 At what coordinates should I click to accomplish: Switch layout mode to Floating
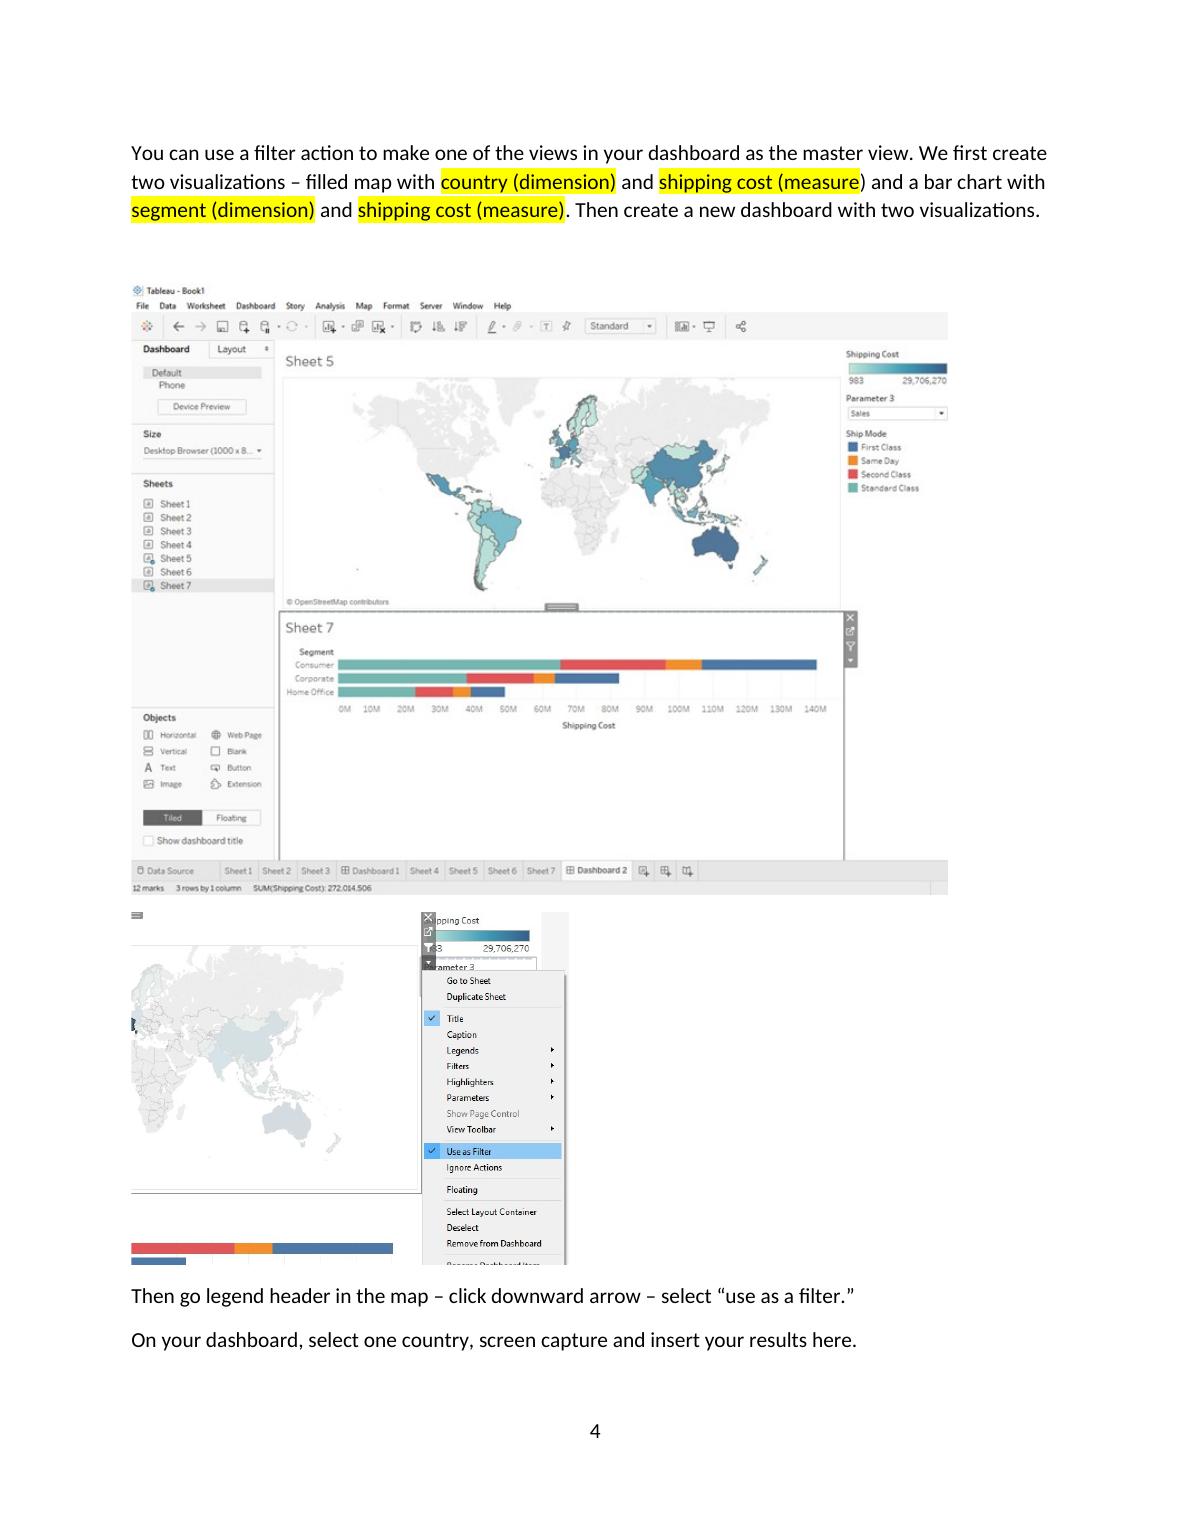[231, 818]
